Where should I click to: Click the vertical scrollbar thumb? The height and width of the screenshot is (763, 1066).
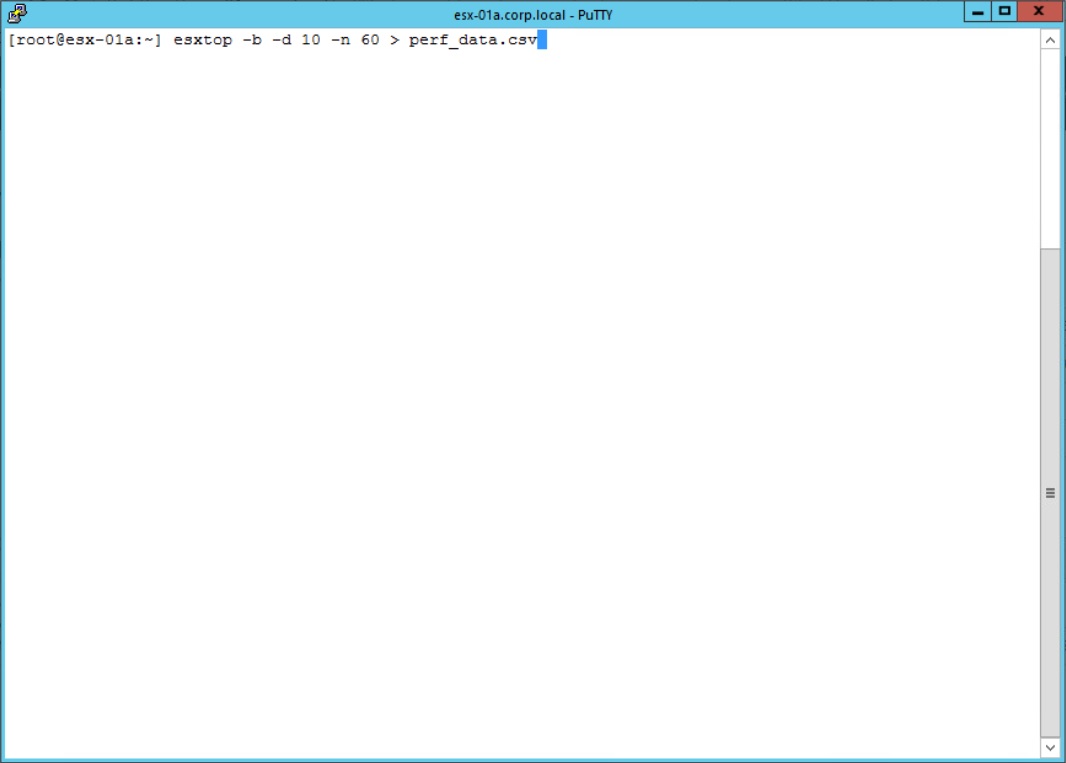pos(1050,493)
